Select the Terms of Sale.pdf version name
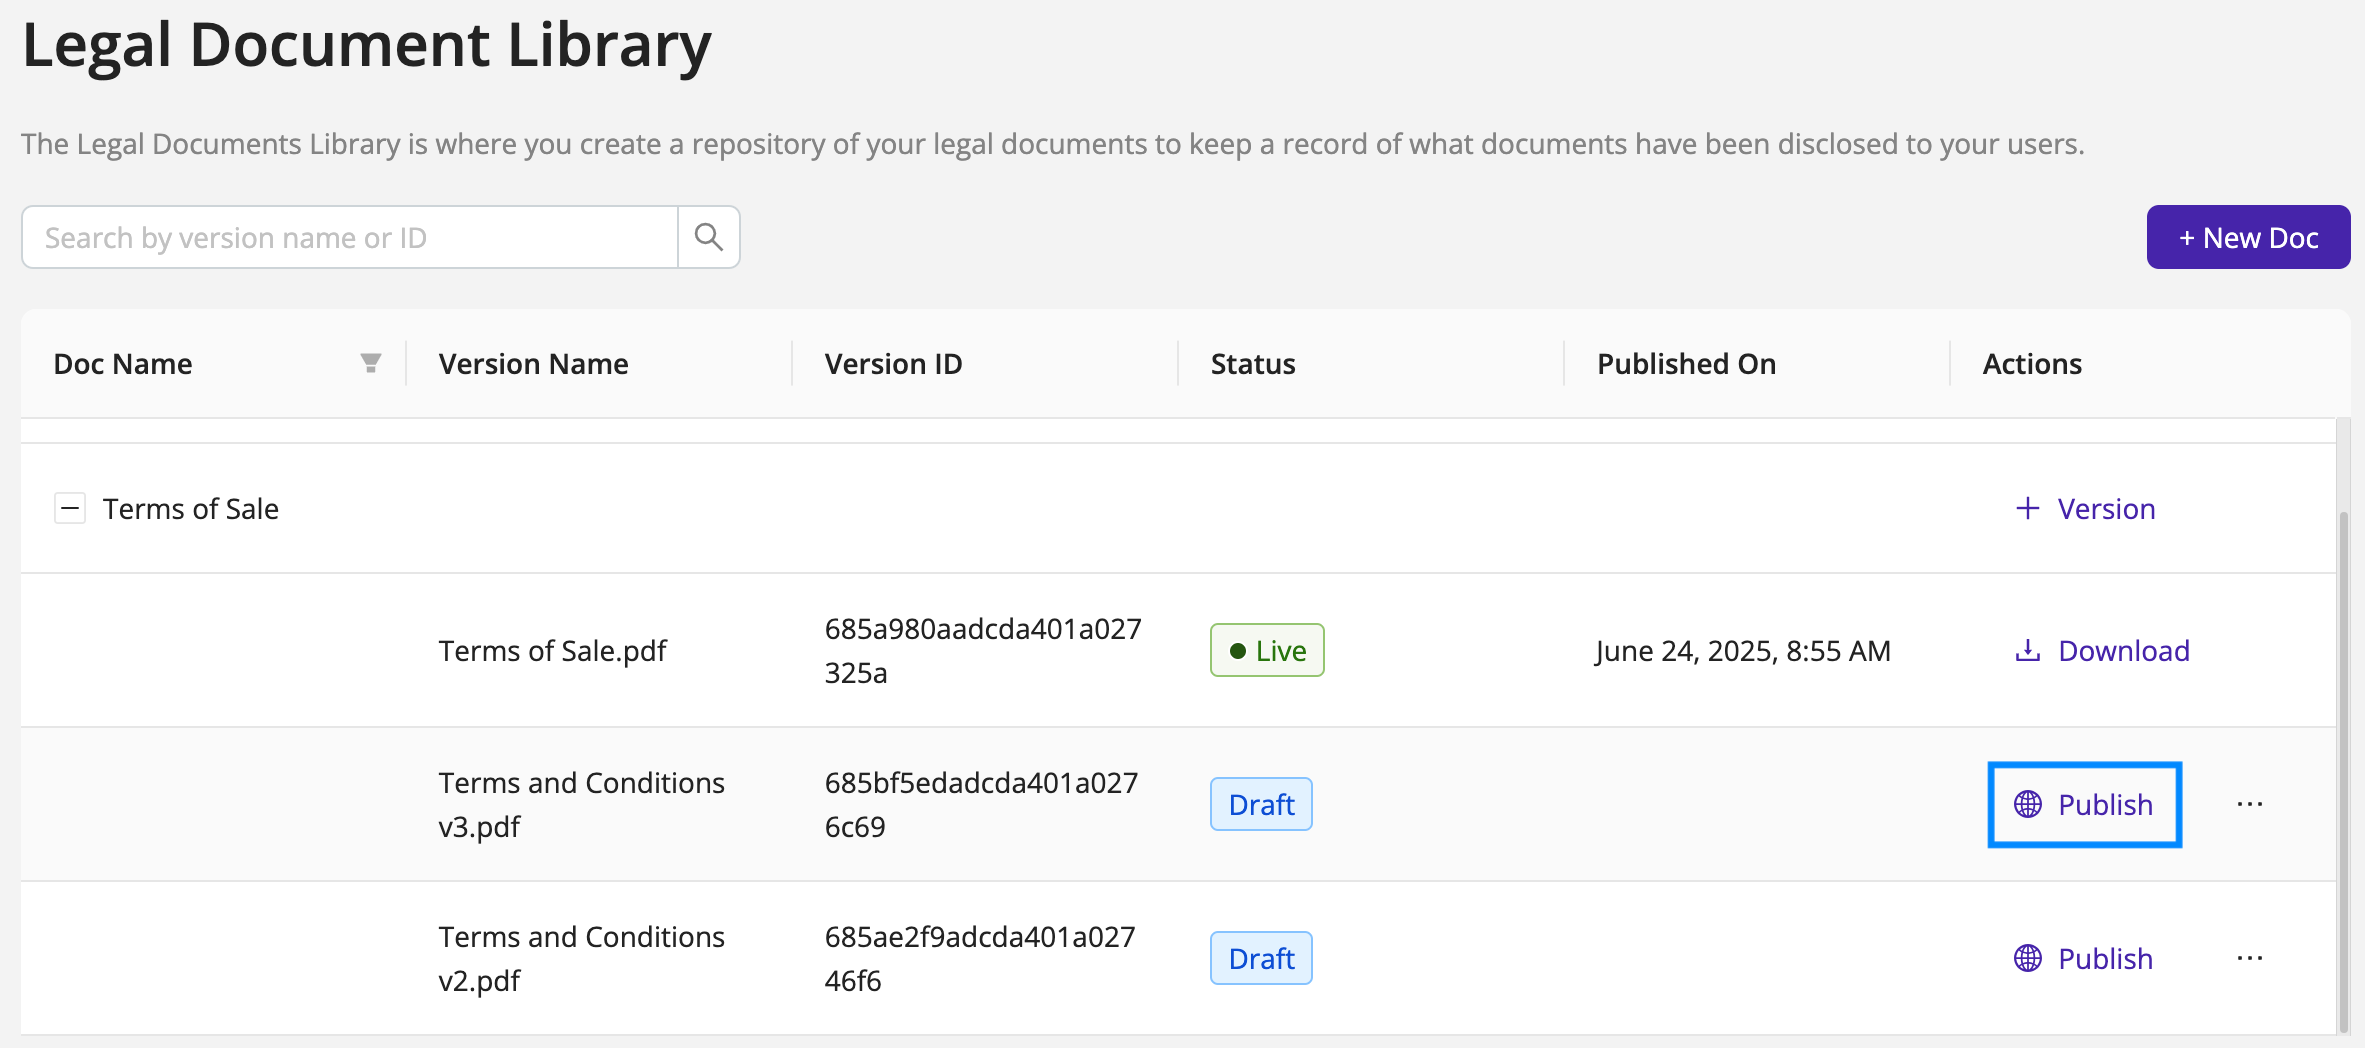 click(552, 650)
